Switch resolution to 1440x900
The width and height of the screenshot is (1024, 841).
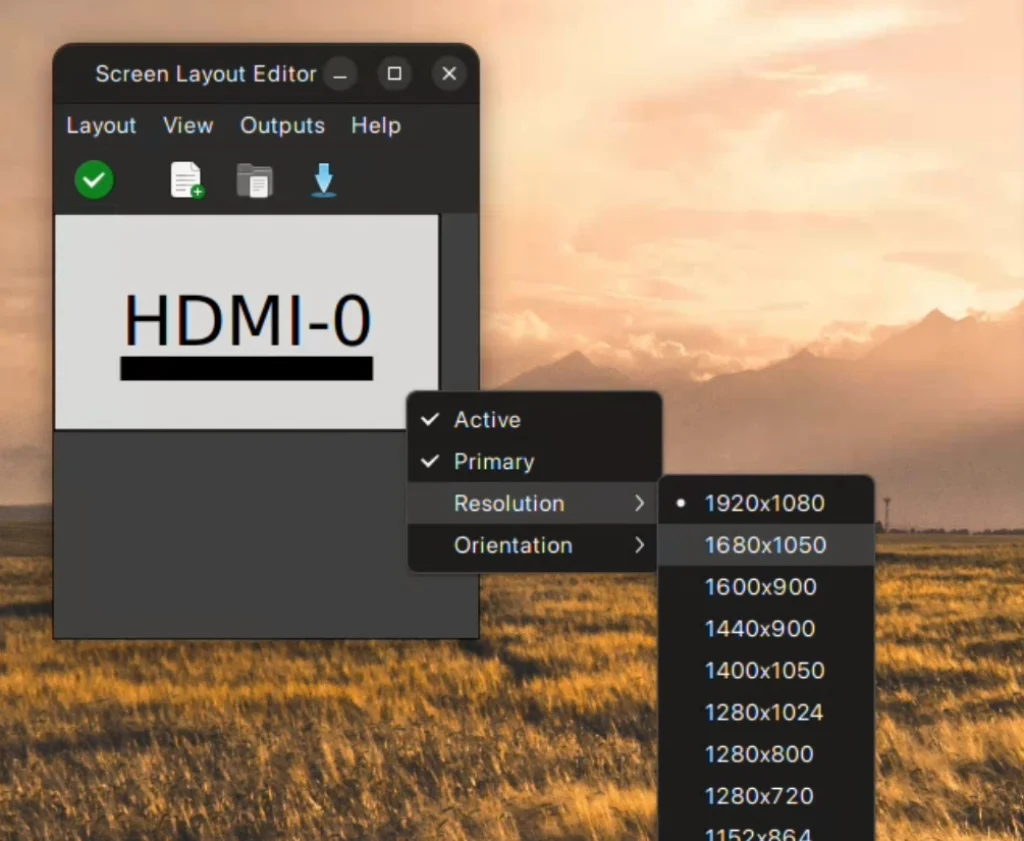pos(758,629)
